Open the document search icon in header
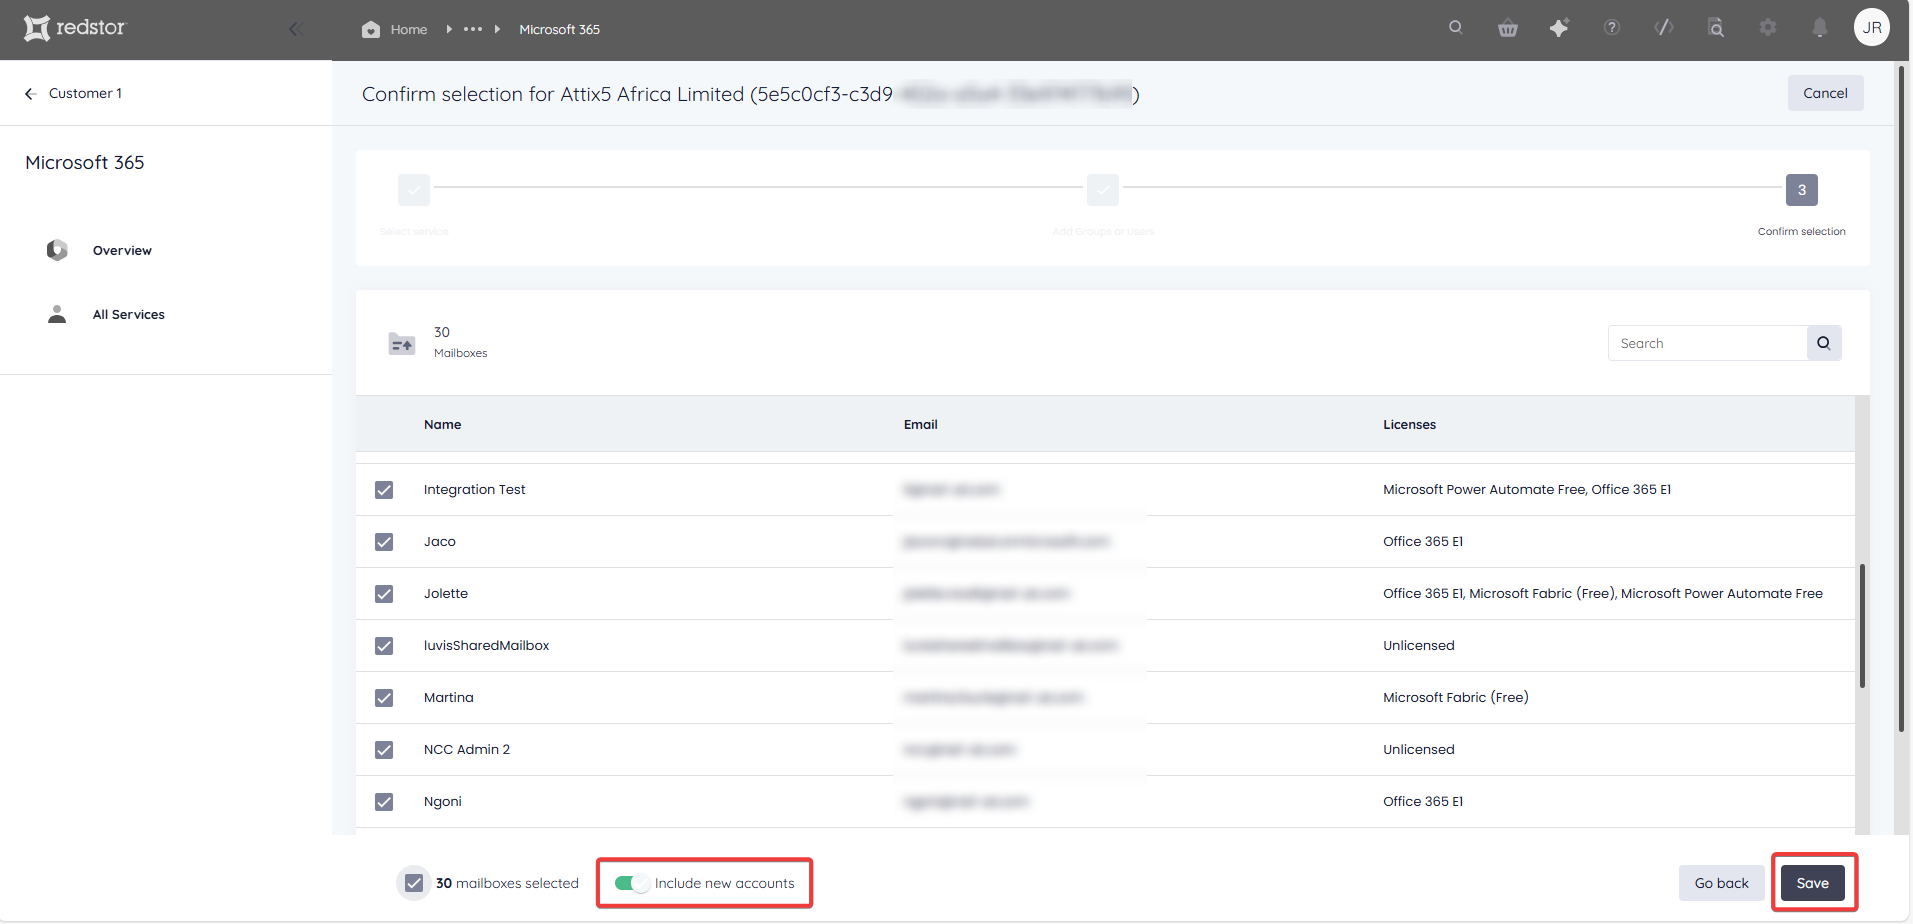Image resolution: width=1913 pixels, height=924 pixels. [x=1716, y=28]
